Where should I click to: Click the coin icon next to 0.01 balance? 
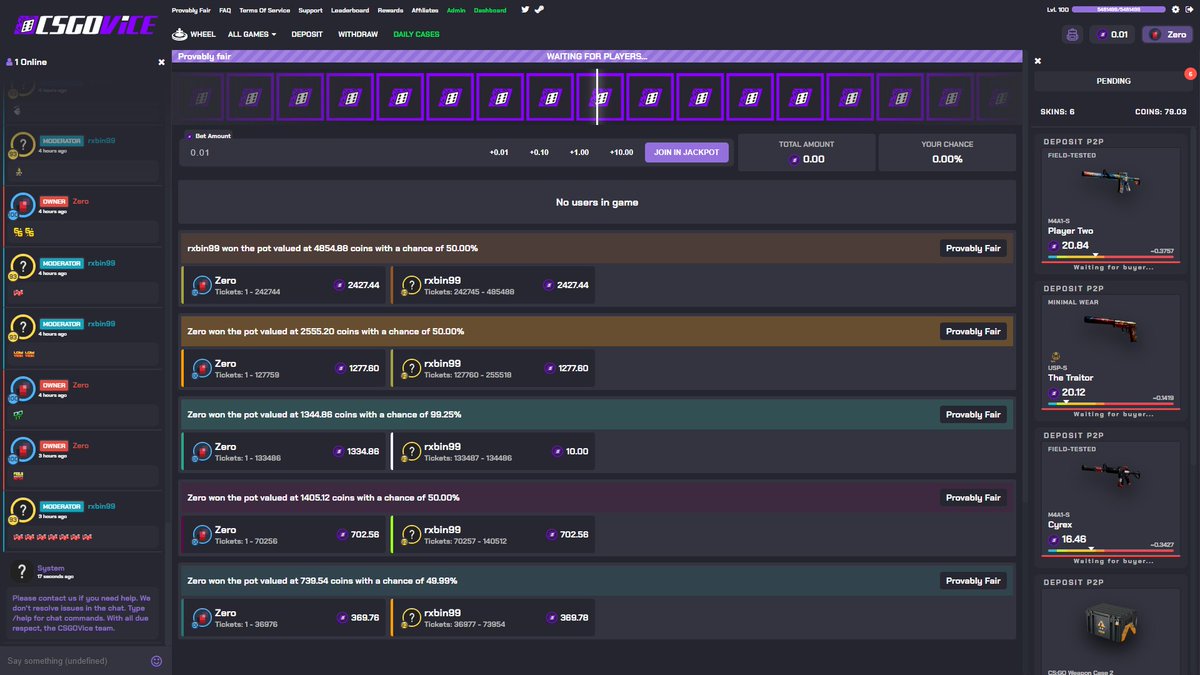(x=1103, y=35)
